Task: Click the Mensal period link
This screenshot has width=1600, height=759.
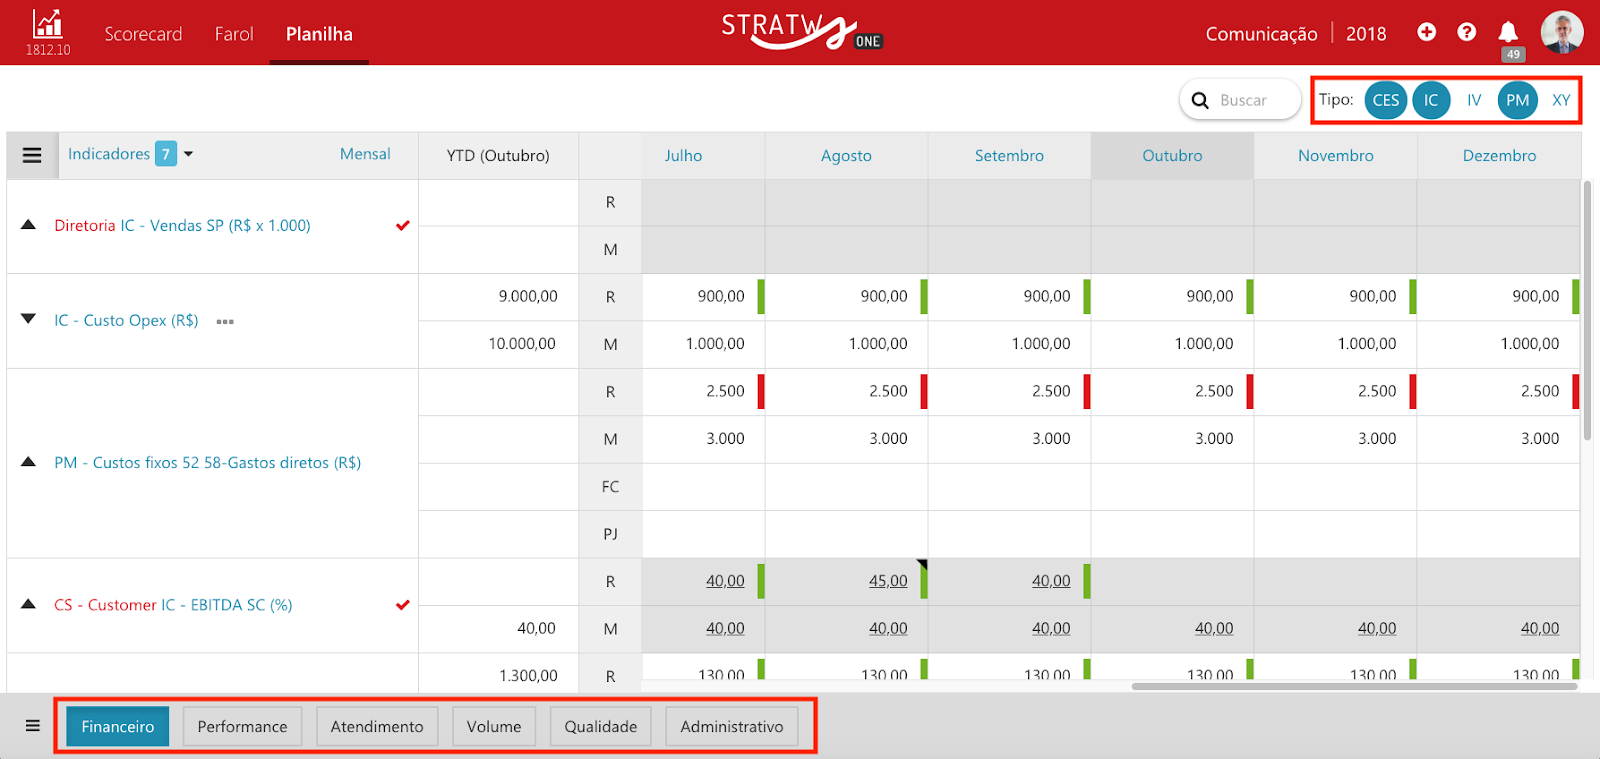Action: (365, 154)
